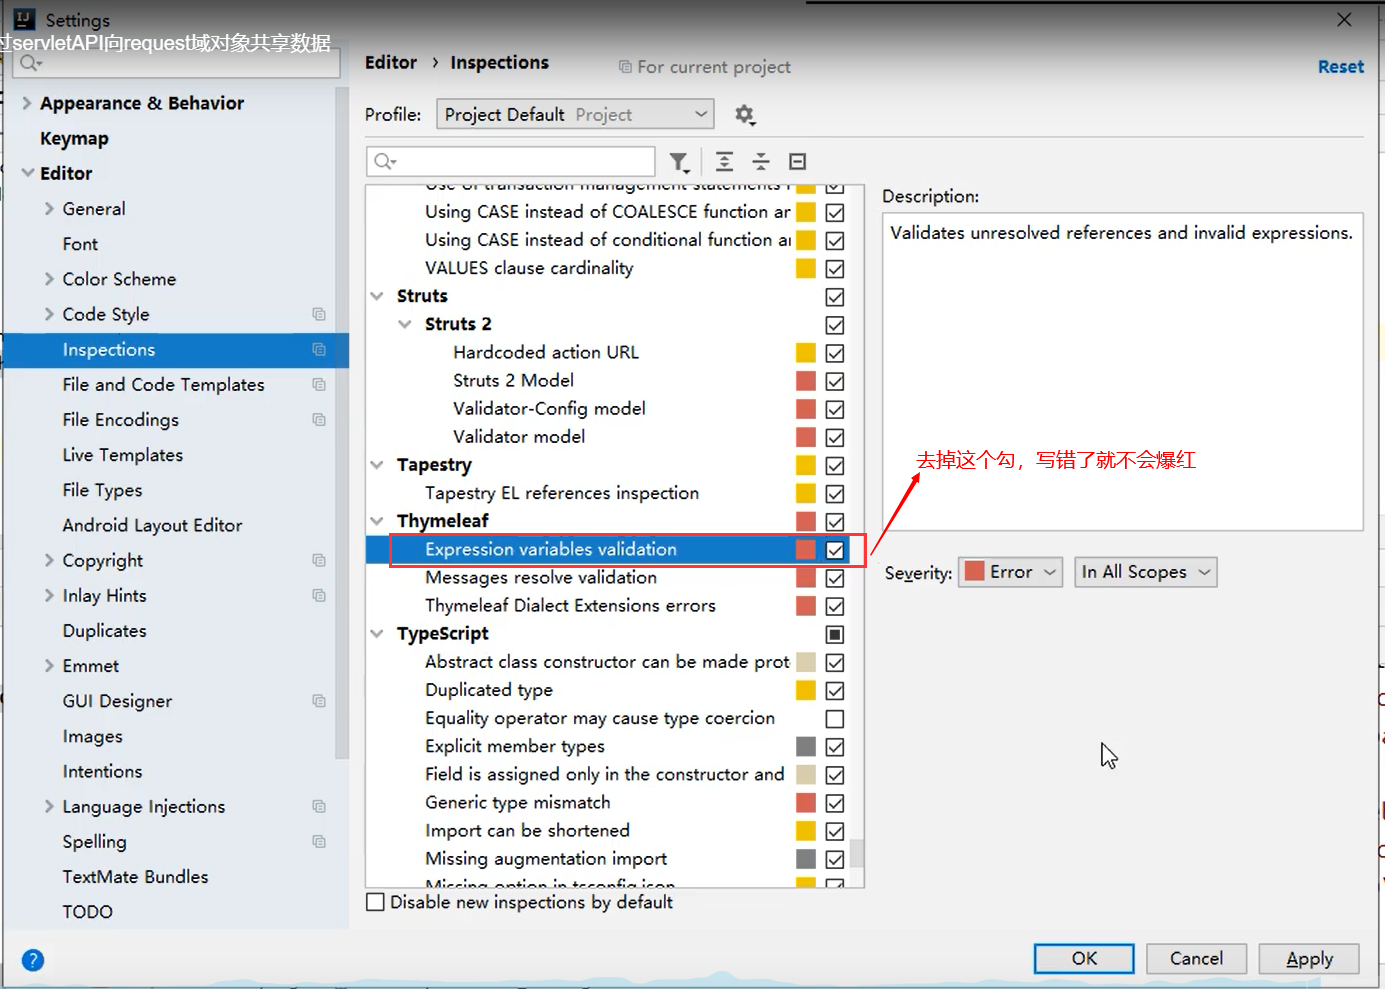Click the project-level icon beside Copyright
Viewport: 1385px width, 989px height.
[319, 560]
